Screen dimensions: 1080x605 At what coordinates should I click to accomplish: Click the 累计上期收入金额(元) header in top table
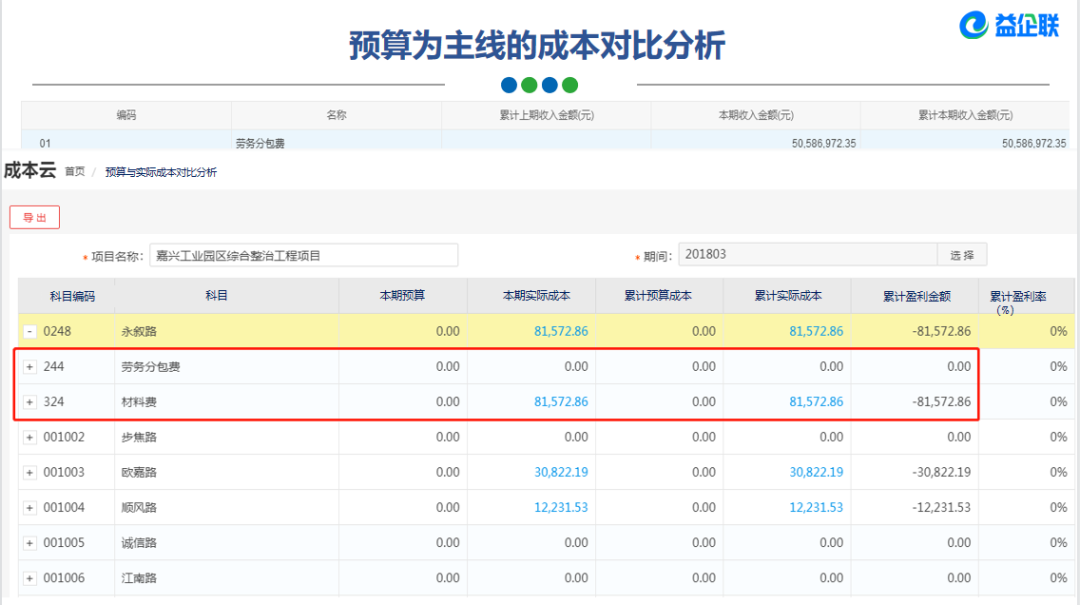pyautogui.click(x=547, y=115)
